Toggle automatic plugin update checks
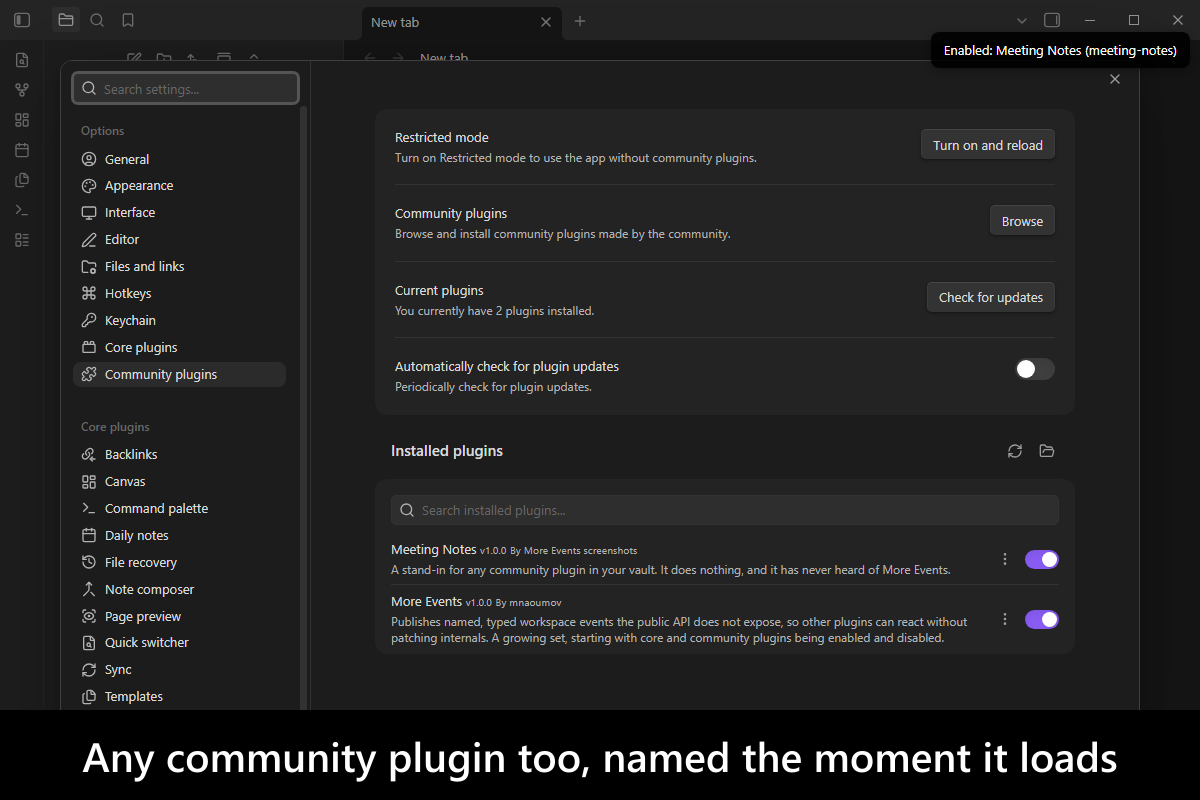This screenshot has width=1200, height=800. 1035,369
